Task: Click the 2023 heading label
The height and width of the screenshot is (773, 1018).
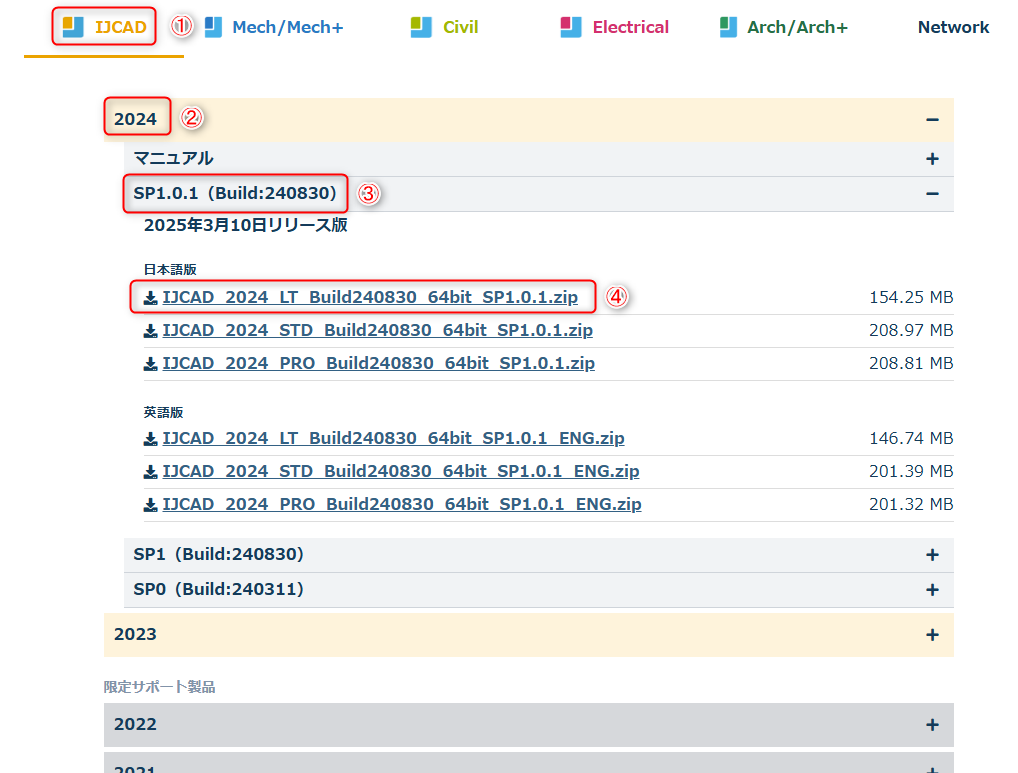Action: coord(135,634)
